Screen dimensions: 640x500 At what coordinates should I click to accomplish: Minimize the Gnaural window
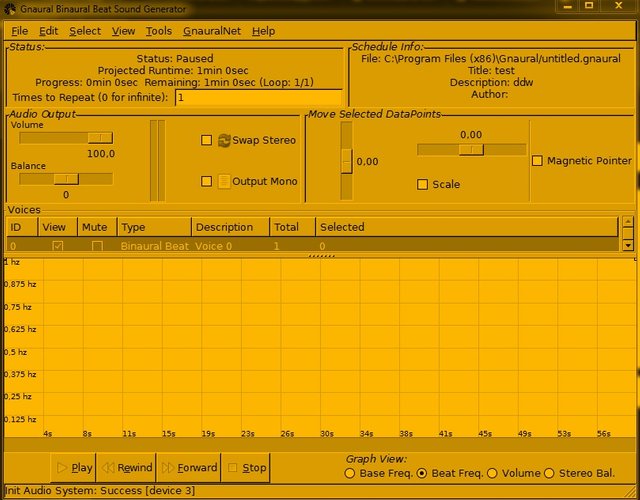click(567, 6)
